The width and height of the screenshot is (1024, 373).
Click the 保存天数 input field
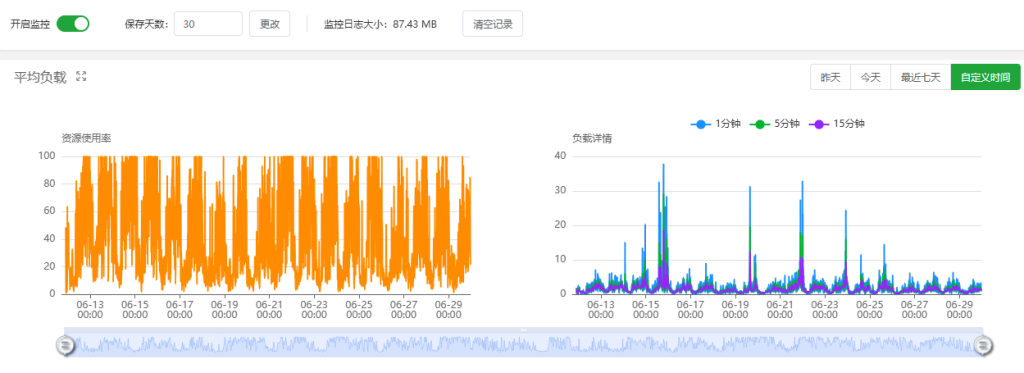coord(208,24)
